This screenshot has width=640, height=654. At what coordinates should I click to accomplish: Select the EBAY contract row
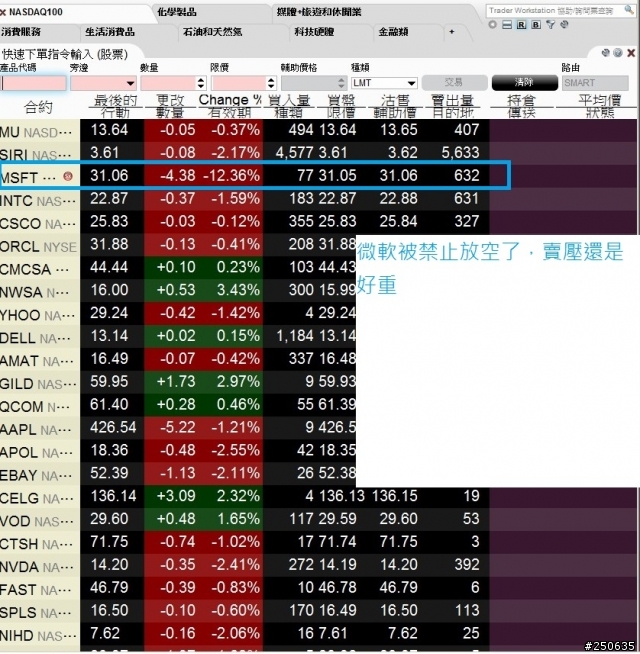point(40,476)
